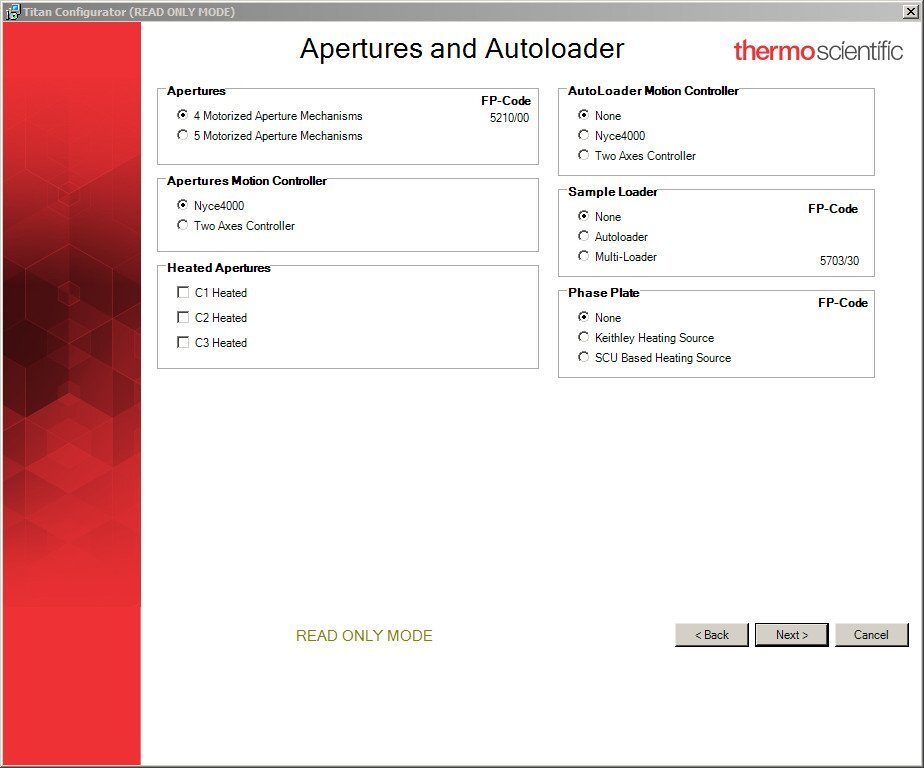The image size is (924, 768).
Task: Click the Apertures and Autoloader heading
Action: coord(462,48)
